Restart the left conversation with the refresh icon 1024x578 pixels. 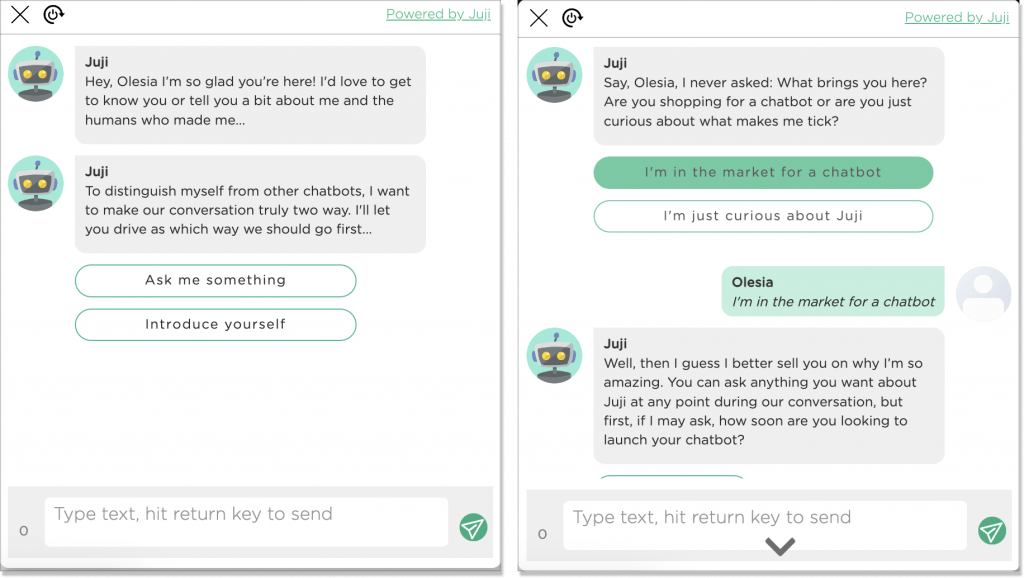coord(55,16)
